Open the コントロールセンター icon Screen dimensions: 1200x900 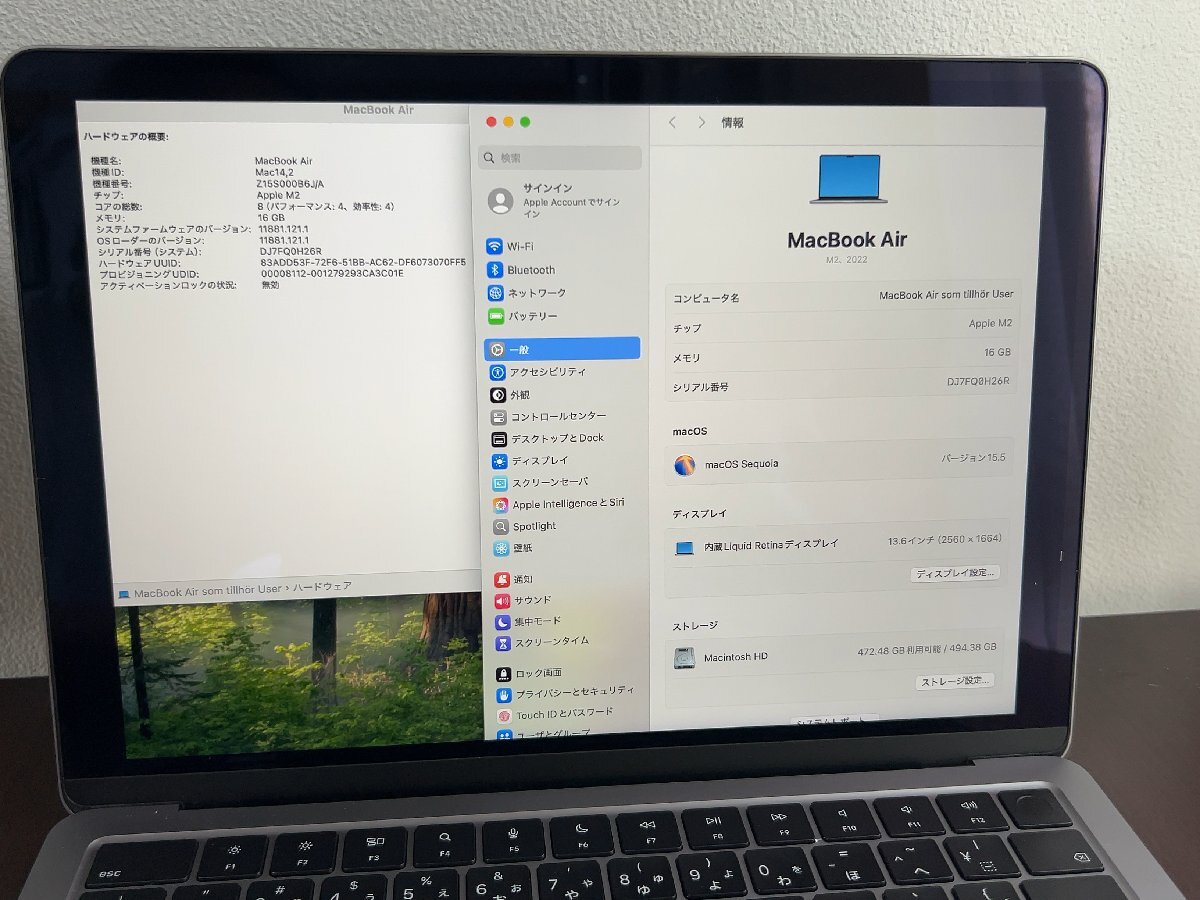[499, 417]
